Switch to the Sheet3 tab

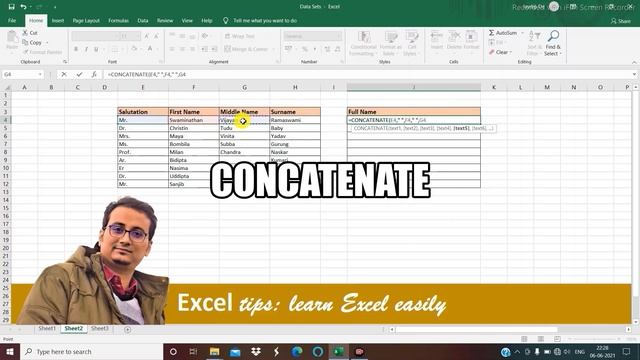pyautogui.click(x=100, y=329)
